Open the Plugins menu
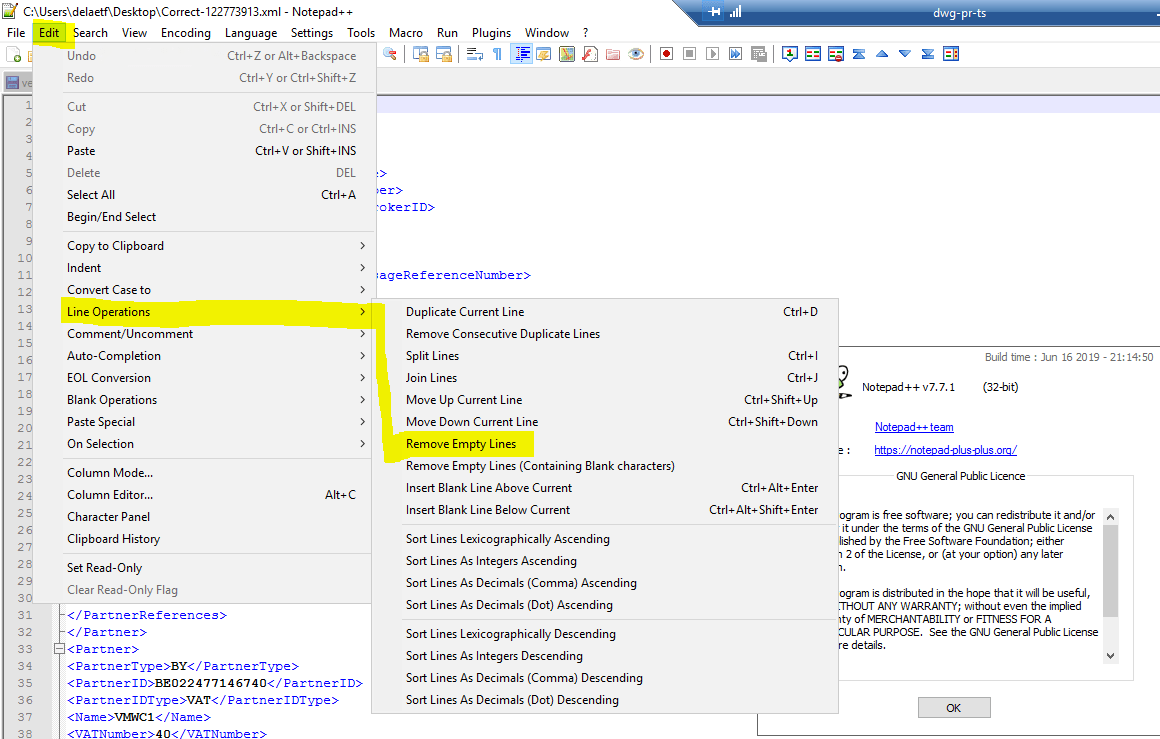 (491, 33)
